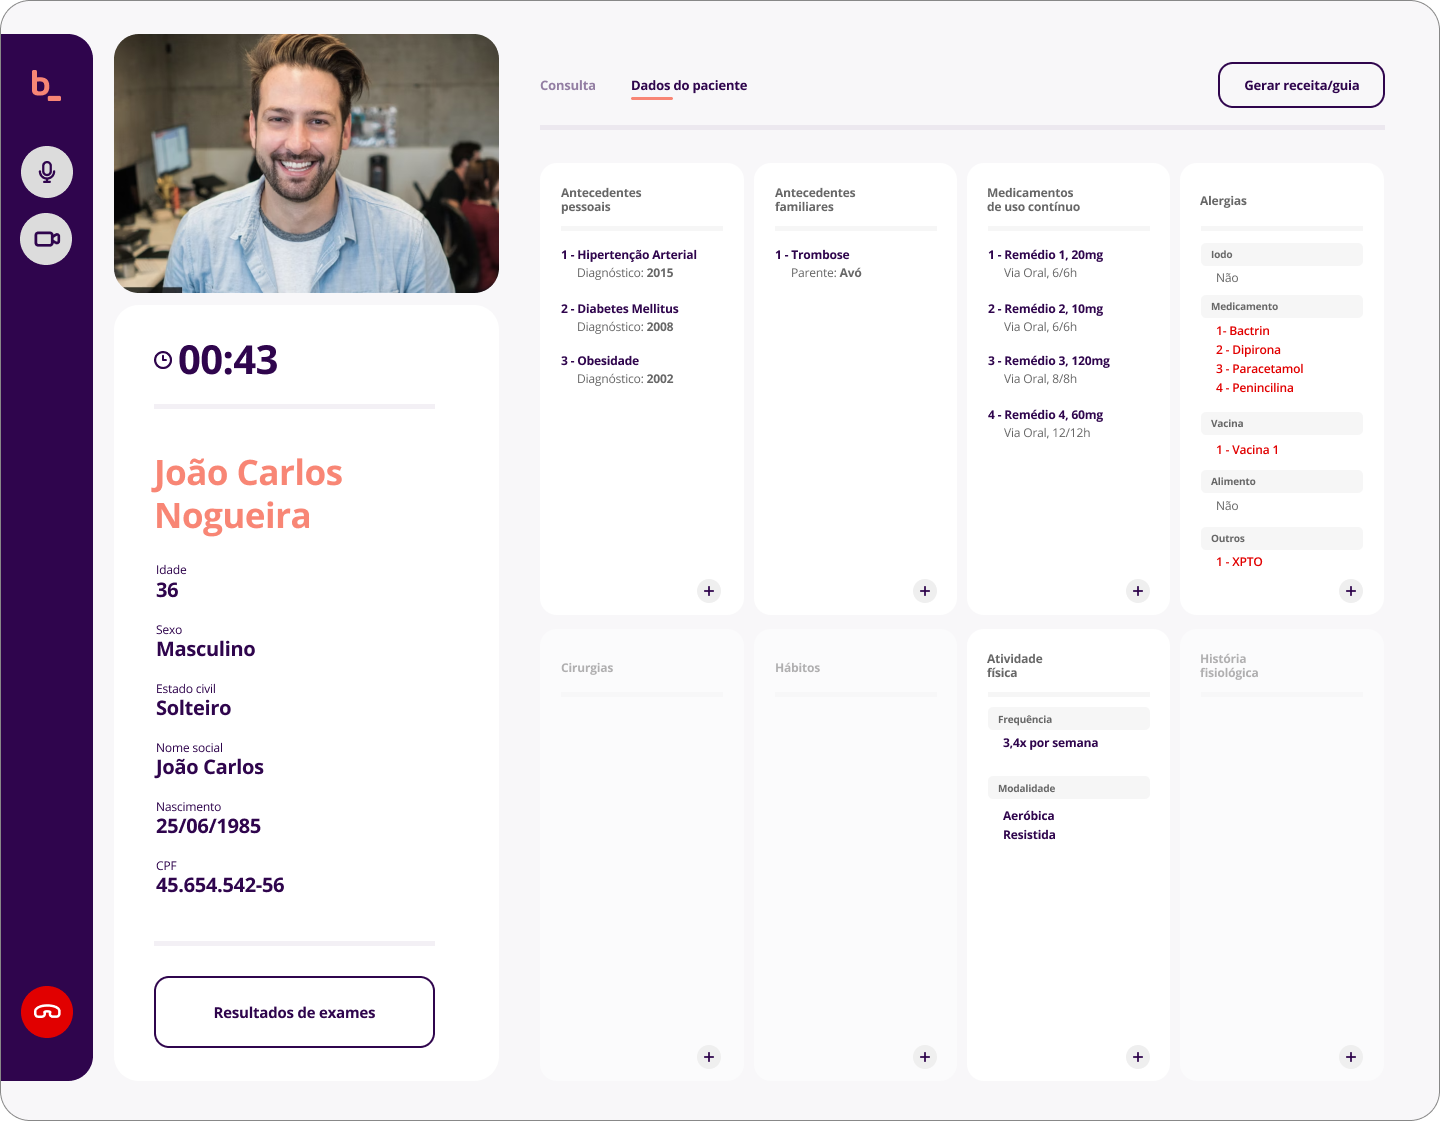Add entry to História fisiológica card
Viewport: 1440px width, 1121px height.
tap(1351, 1057)
